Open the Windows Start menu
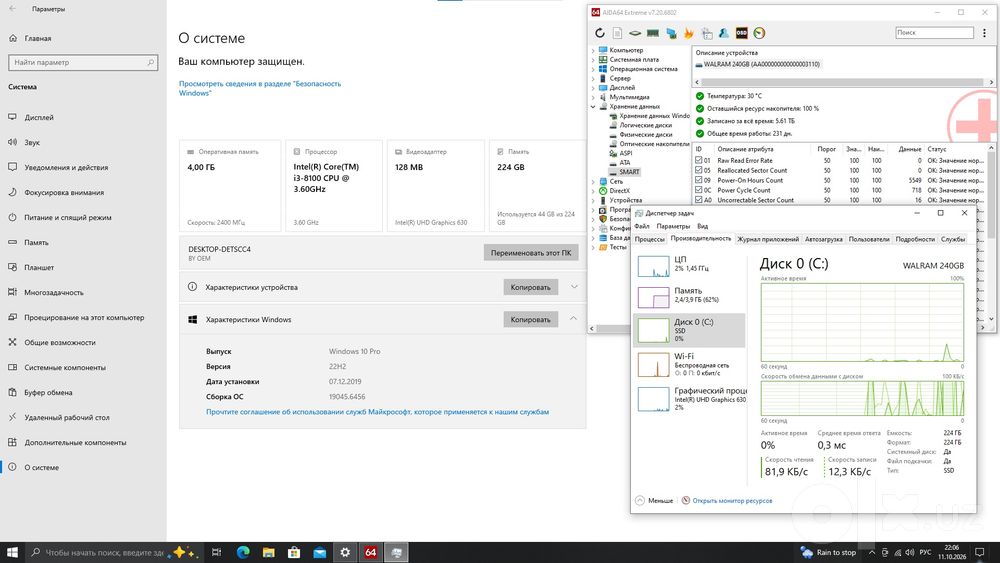This screenshot has width=1000, height=563. (12, 552)
